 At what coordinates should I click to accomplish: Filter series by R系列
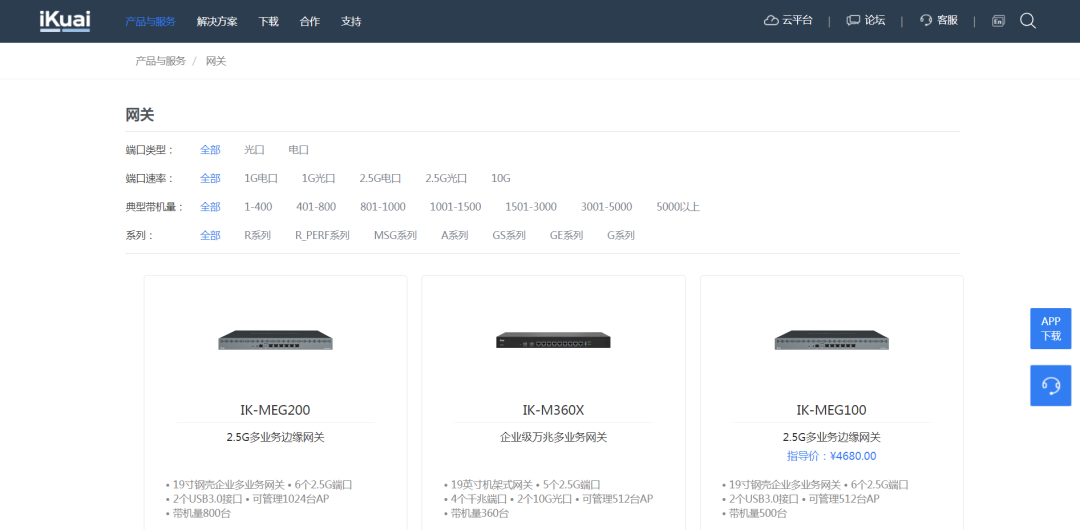tap(258, 235)
